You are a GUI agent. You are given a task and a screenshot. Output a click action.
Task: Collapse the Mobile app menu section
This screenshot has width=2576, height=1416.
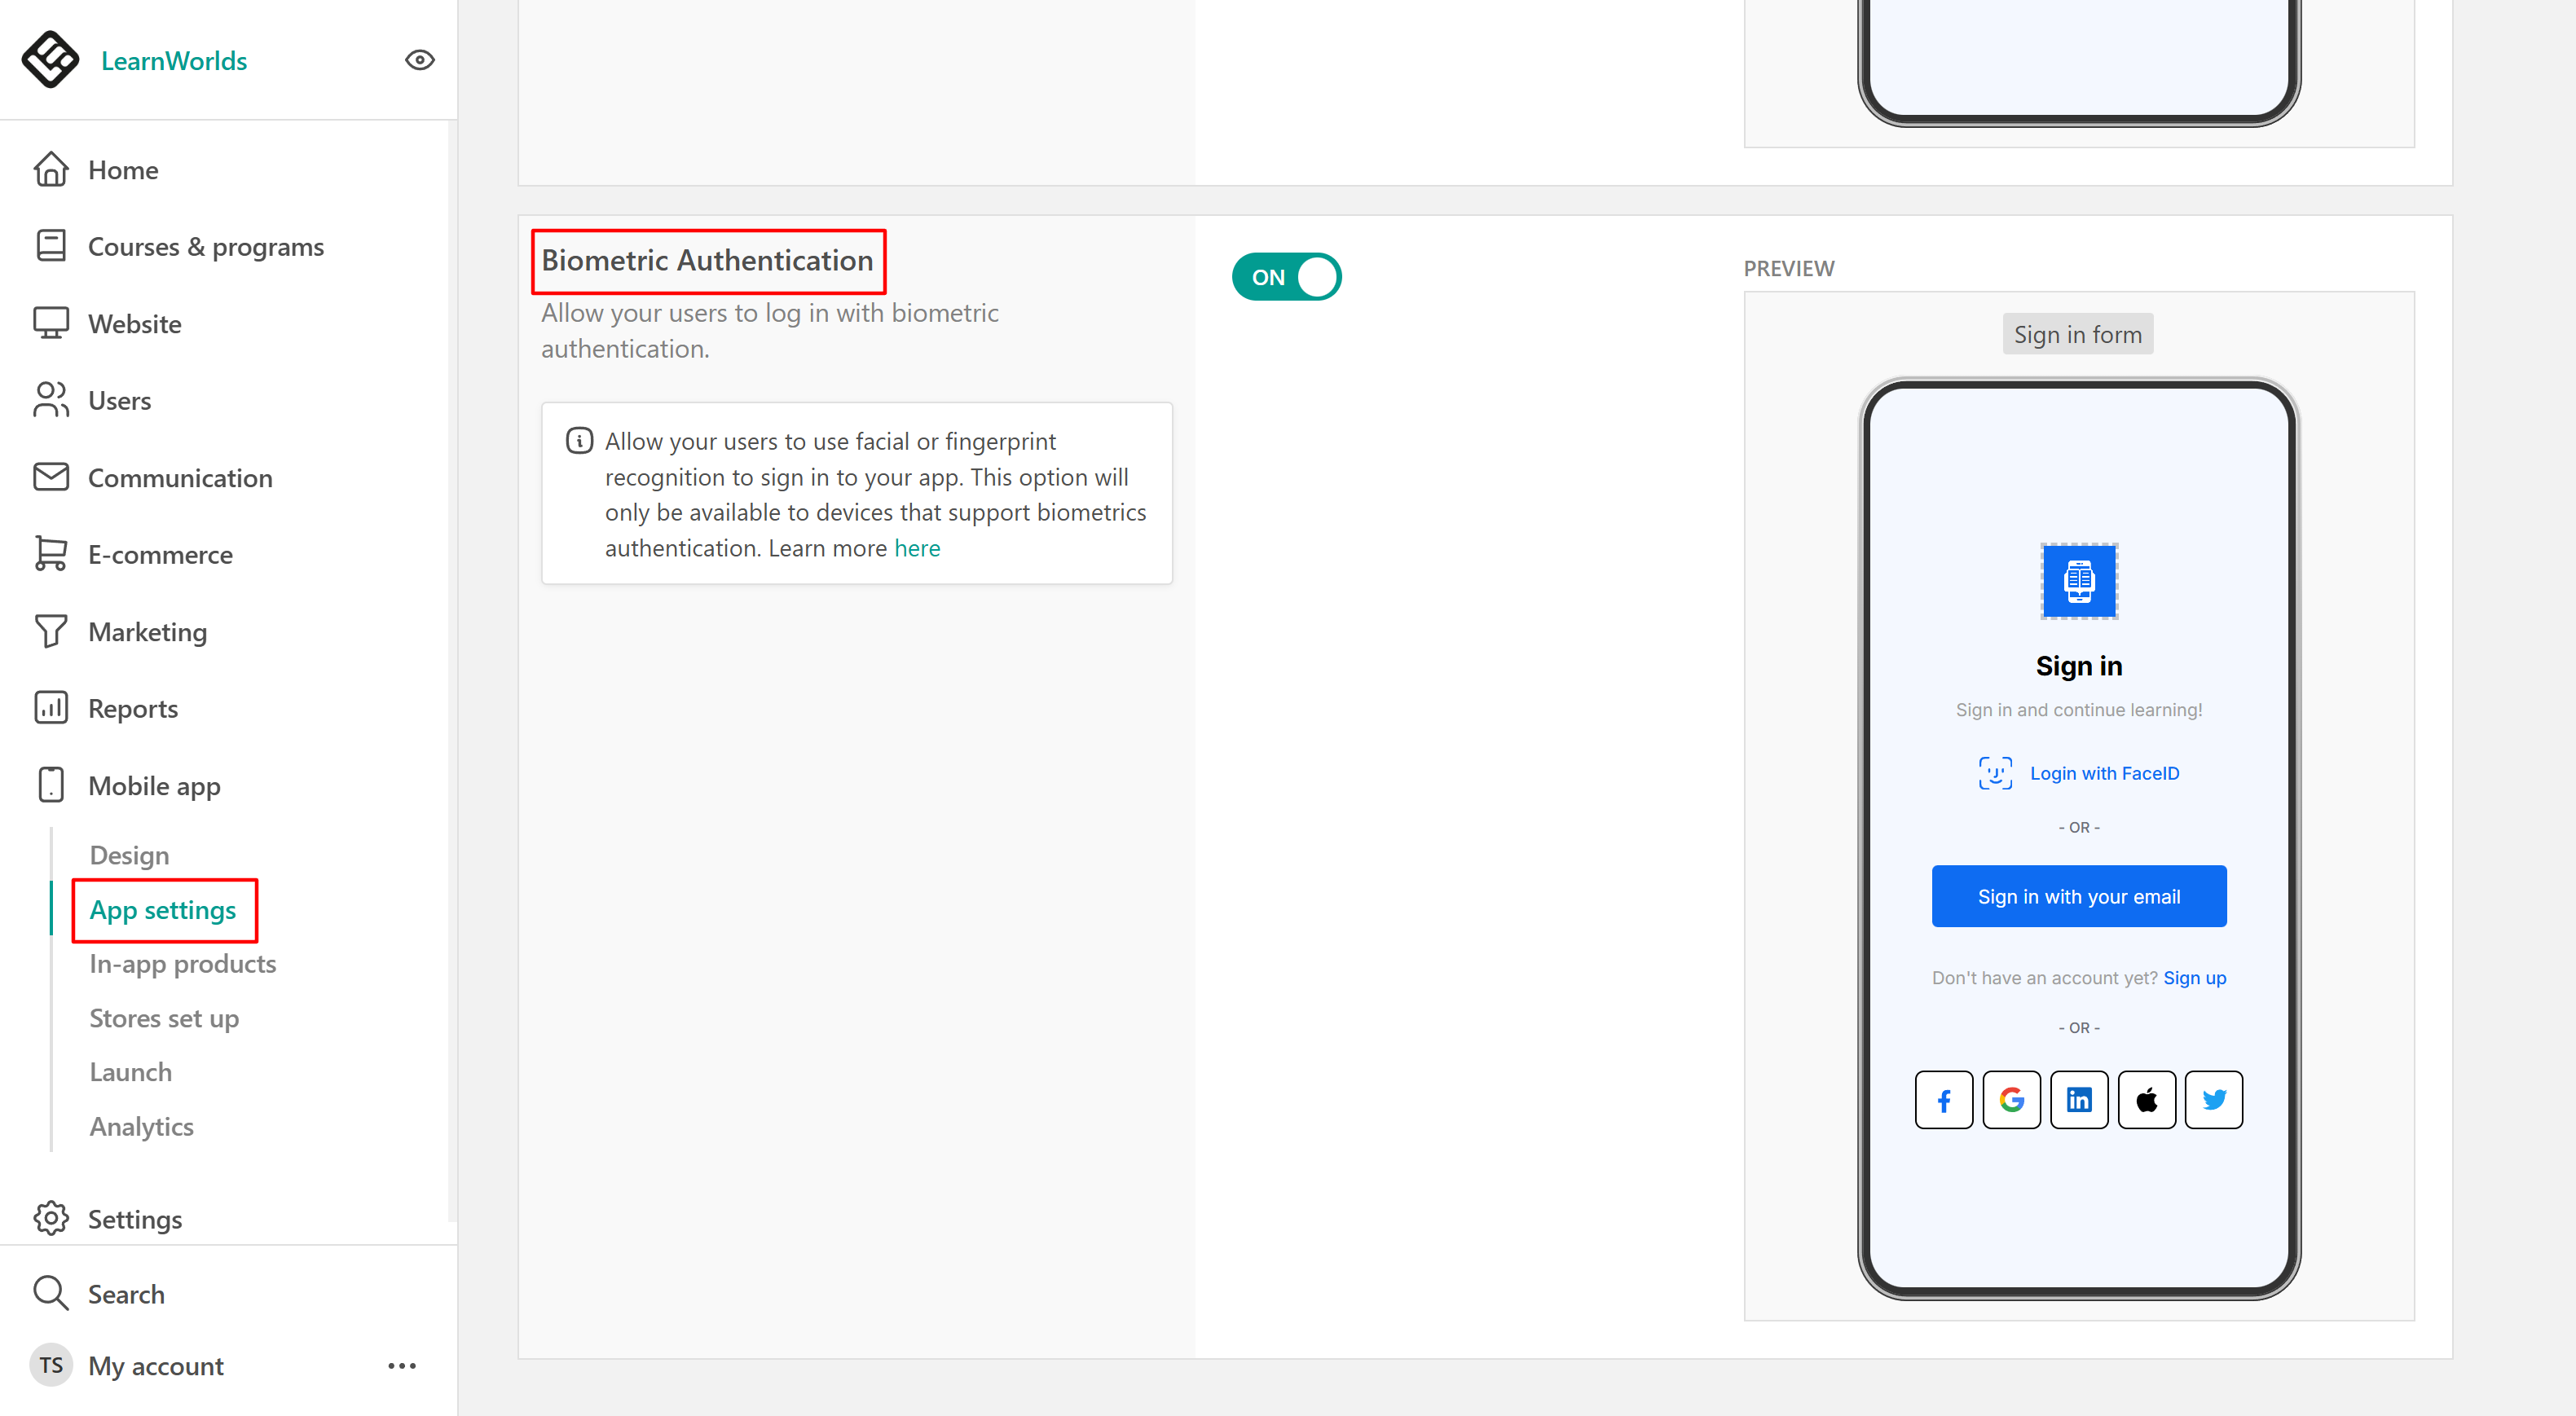[x=154, y=786]
